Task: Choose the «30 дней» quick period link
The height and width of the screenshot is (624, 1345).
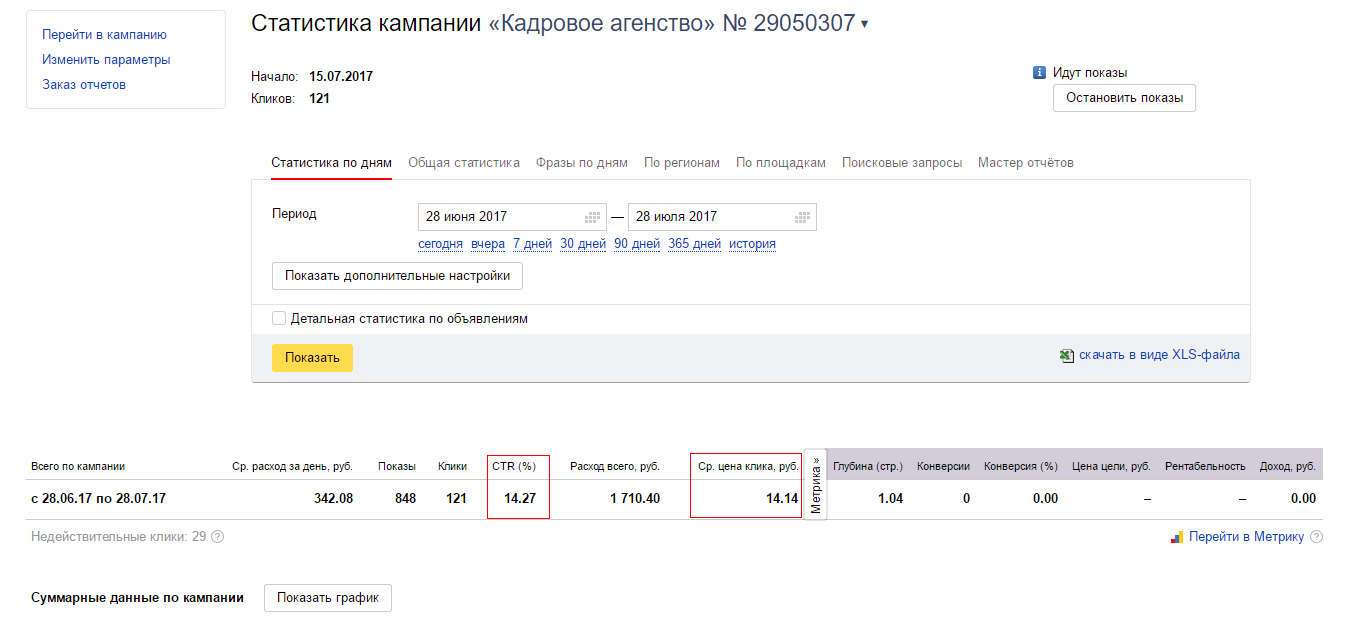Action: [583, 243]
